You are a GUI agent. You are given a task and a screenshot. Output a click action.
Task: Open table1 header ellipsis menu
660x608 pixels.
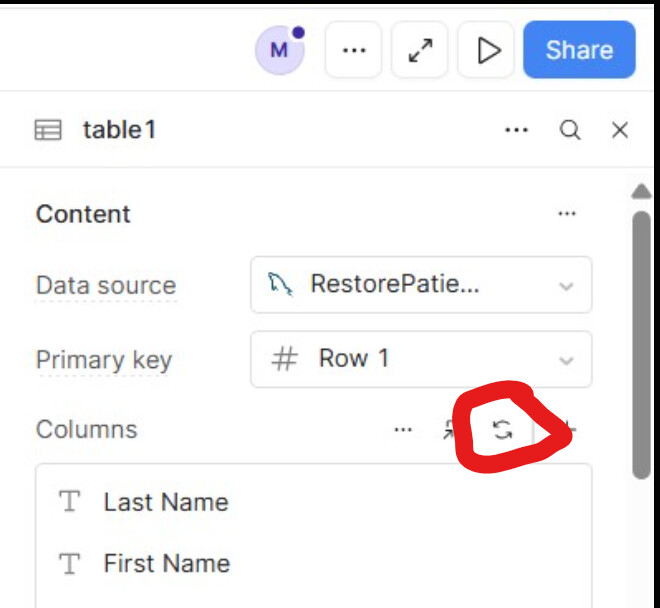click(516, 130)
